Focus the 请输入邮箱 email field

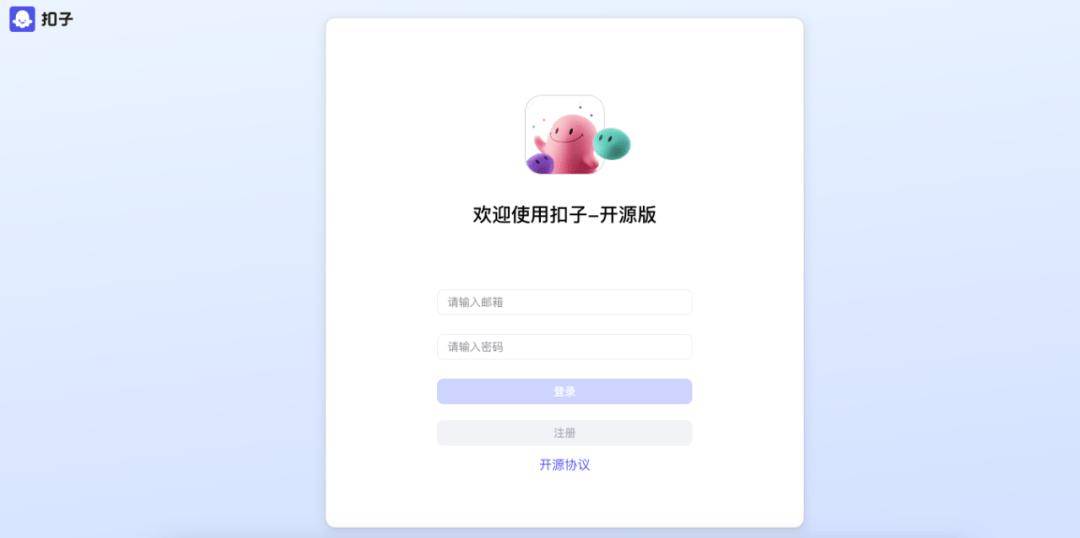pyautogui.click(x=564, y=302)
